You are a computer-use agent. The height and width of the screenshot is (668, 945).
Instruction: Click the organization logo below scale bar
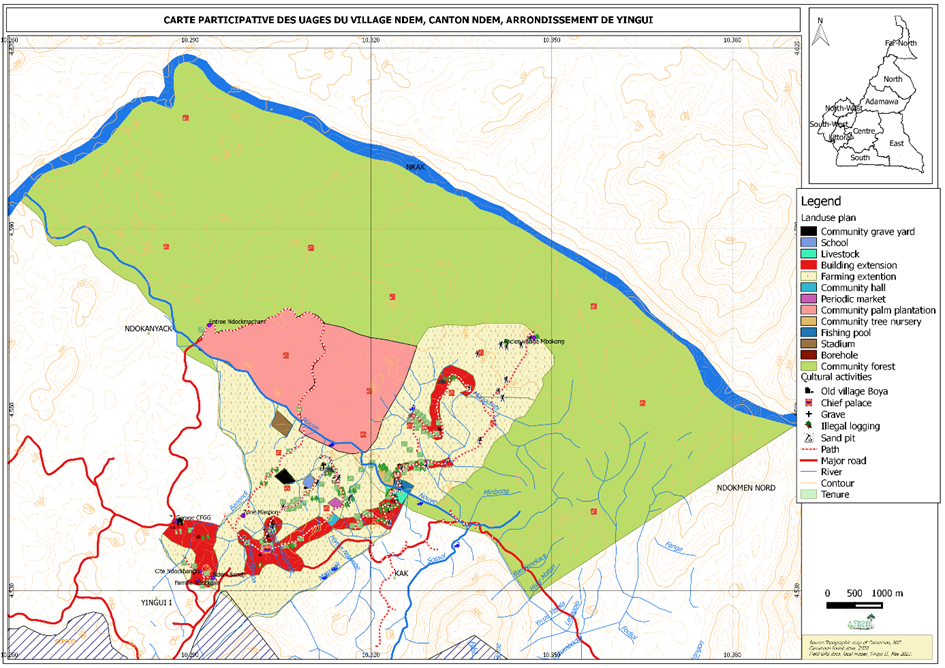click(861, 622)
